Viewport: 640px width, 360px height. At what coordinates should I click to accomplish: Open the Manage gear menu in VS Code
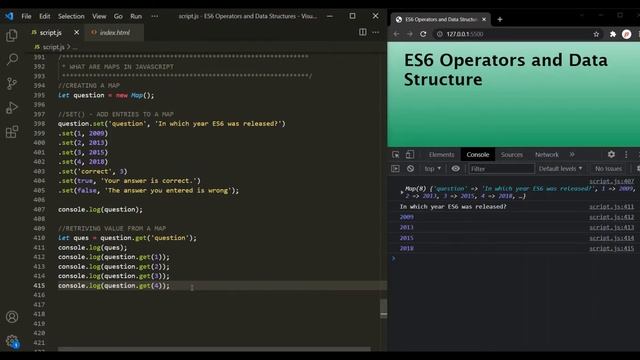12,341
